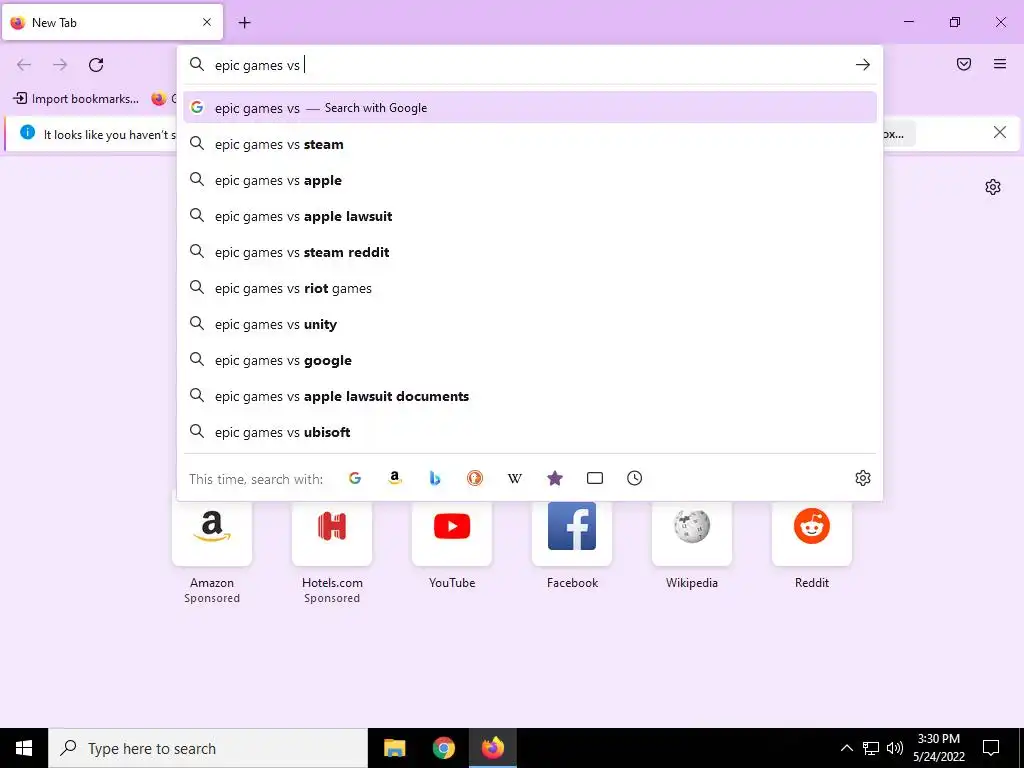Choose suggestion 'epic games vs ubisoft'

[x=530, y=432]
